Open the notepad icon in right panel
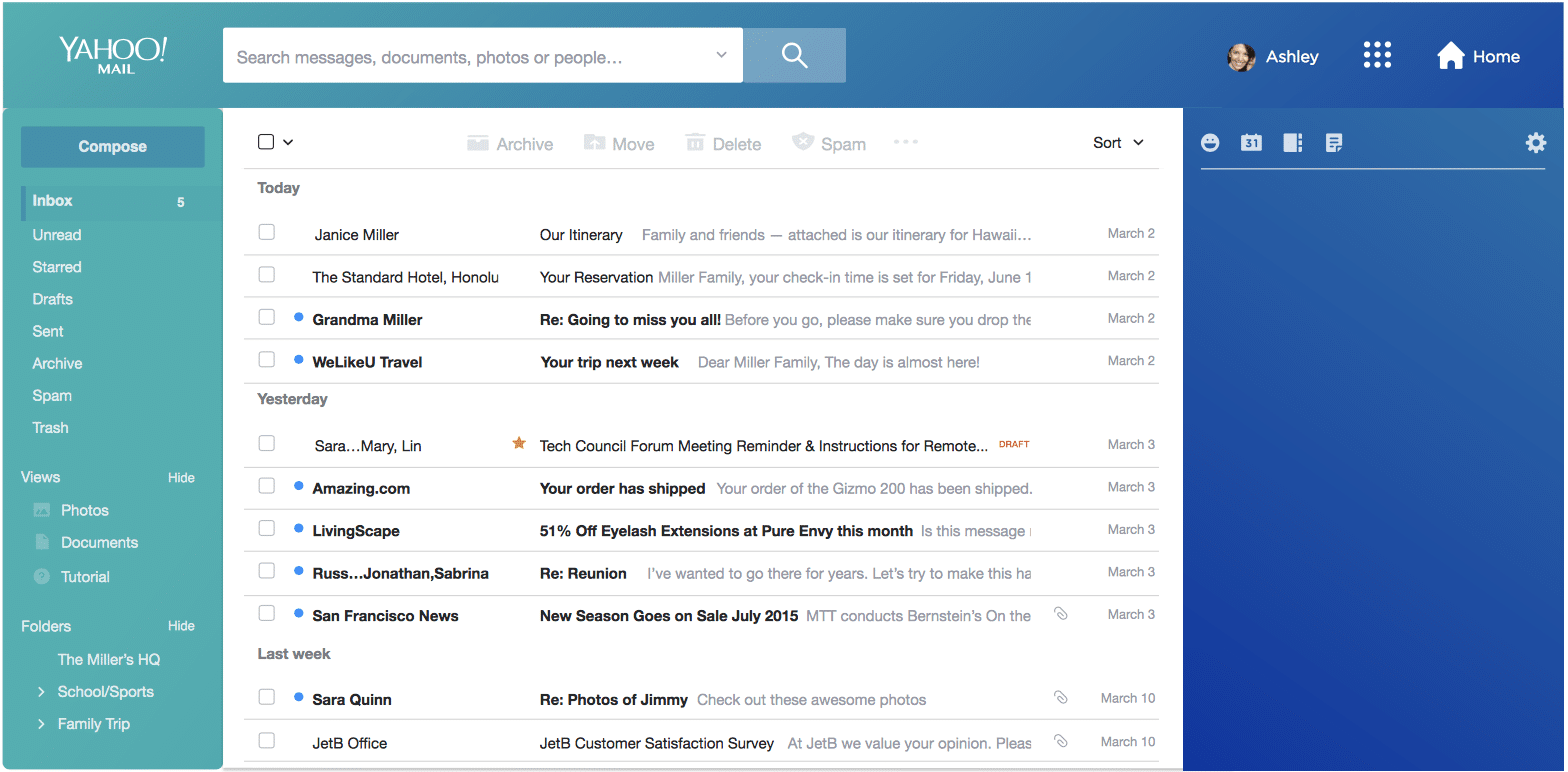The height and width of the screenshot is (772, 1568). [x=1334, y=143]
